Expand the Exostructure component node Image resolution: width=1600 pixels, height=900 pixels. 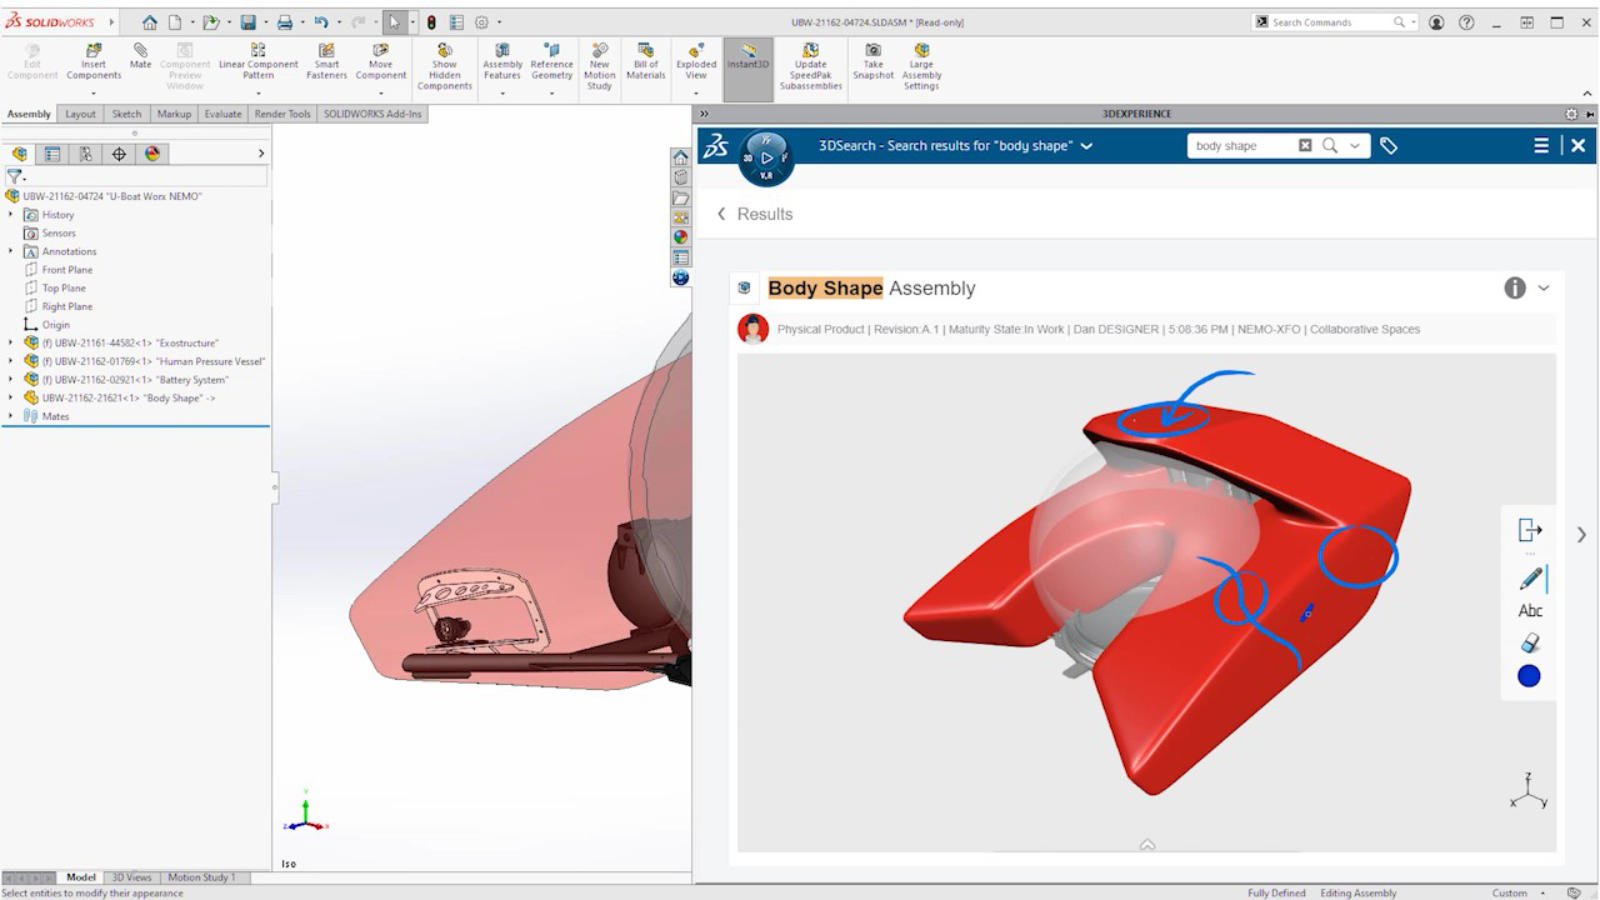(x=11, y=342)
